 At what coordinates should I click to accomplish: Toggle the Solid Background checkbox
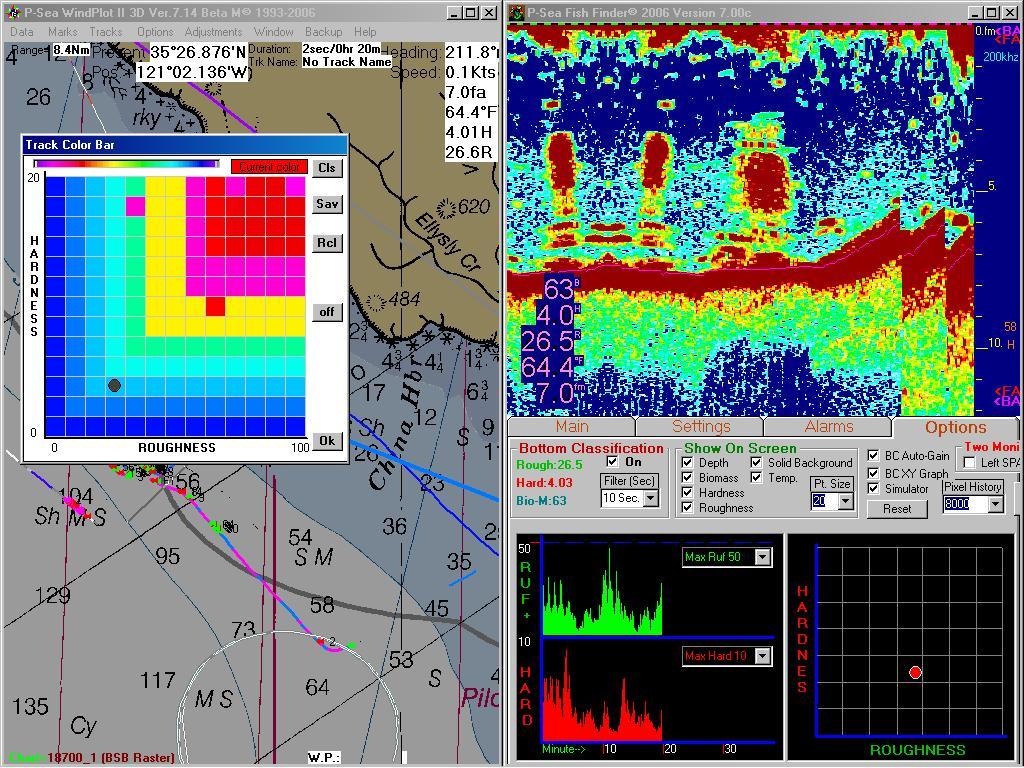click(756, 462)
